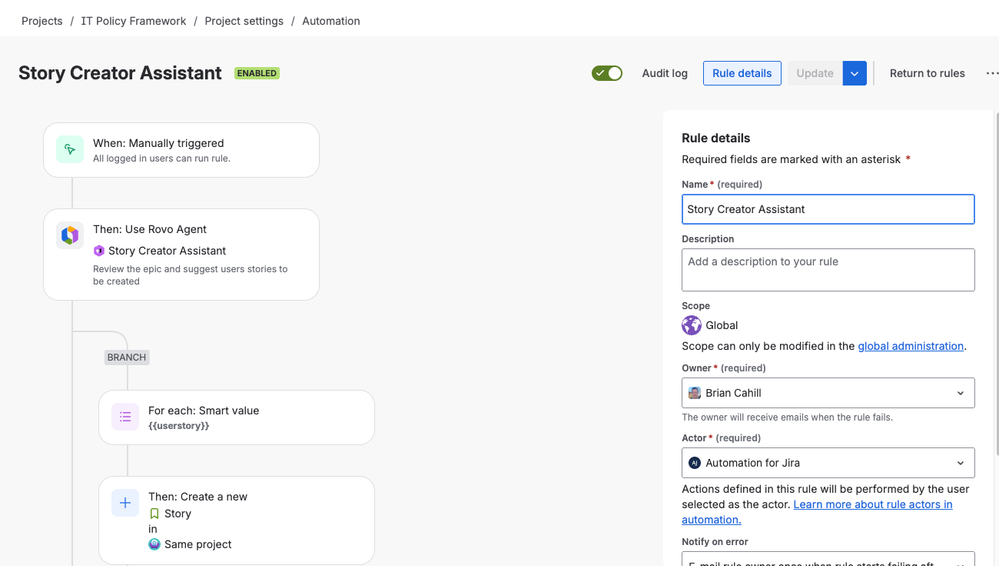Select the Then: Create a new Story card

236,520
